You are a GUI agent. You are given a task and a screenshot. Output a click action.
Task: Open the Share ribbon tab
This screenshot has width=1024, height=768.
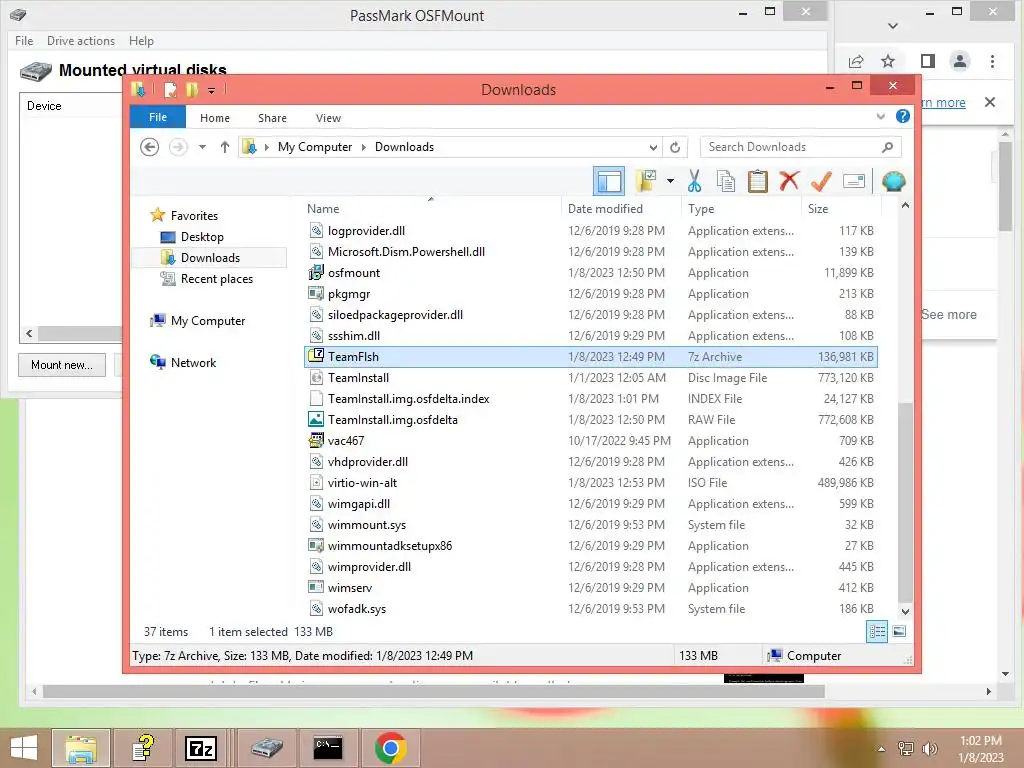(x=272, y=118)
